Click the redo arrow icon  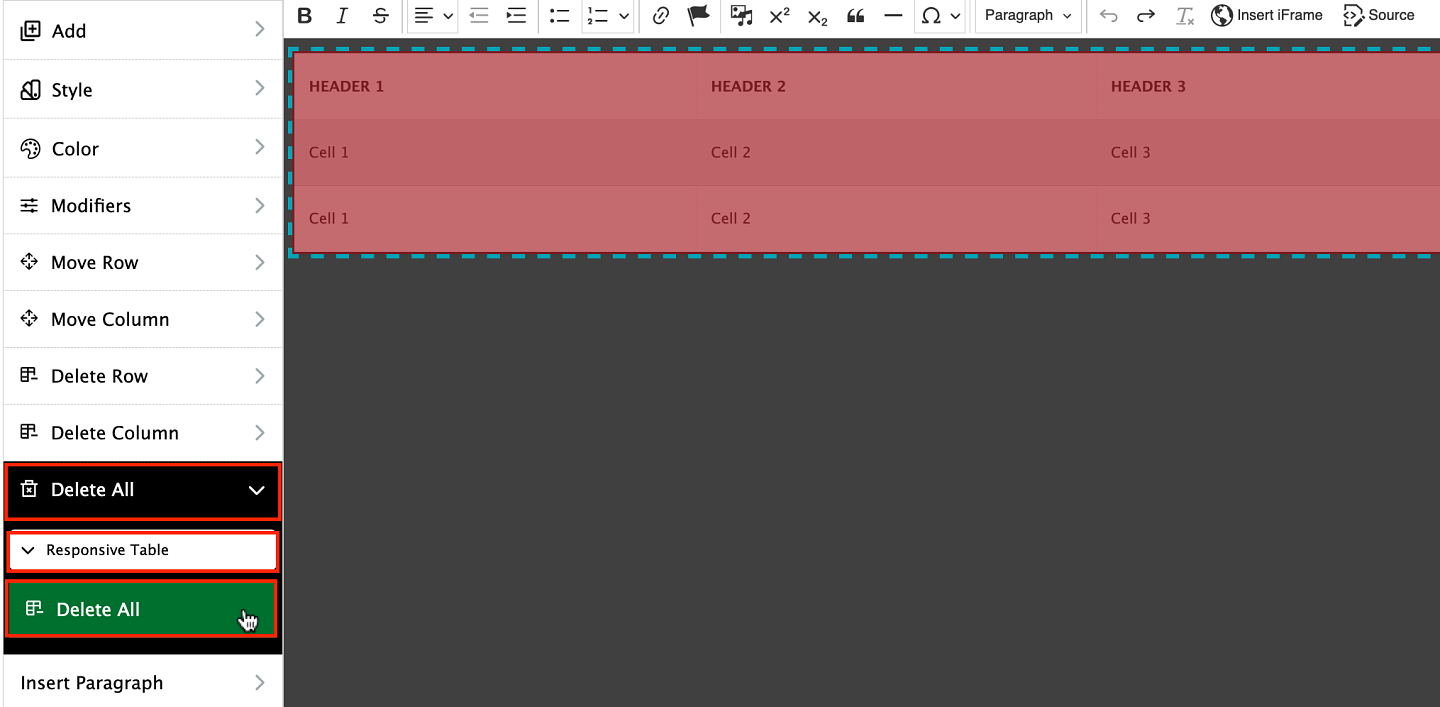pos(1146,16)
